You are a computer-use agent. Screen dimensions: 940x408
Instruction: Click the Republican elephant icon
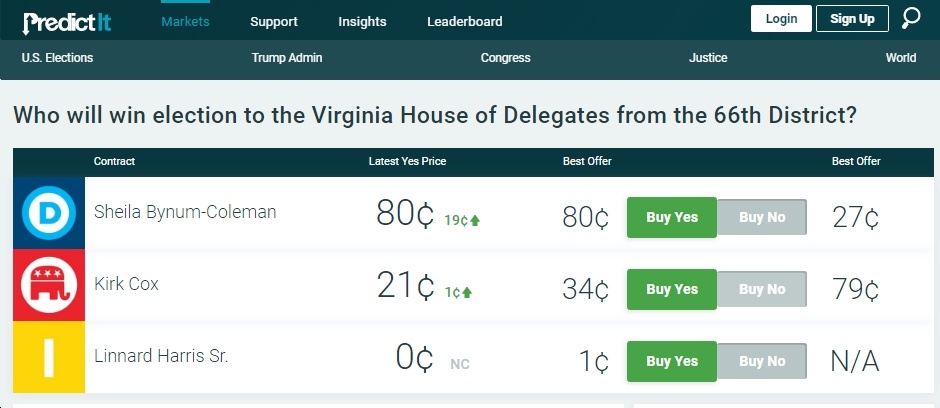[49, 285]
